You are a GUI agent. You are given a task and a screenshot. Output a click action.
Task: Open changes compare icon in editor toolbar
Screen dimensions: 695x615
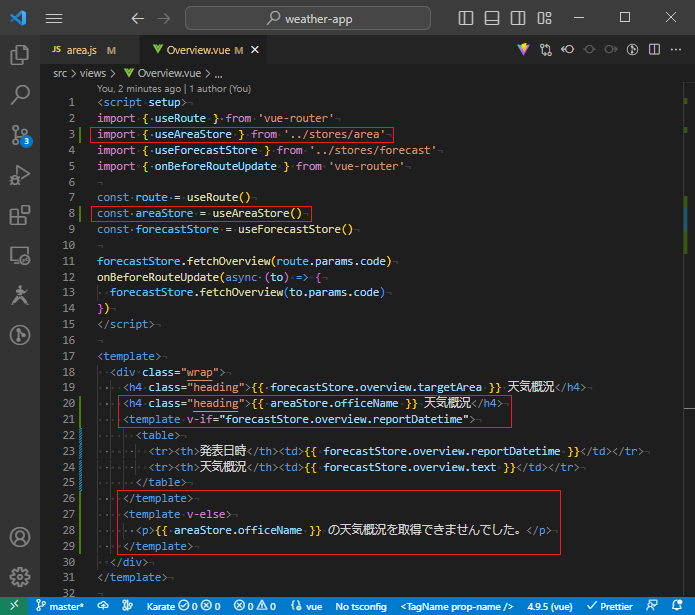(x=546, y=50)
